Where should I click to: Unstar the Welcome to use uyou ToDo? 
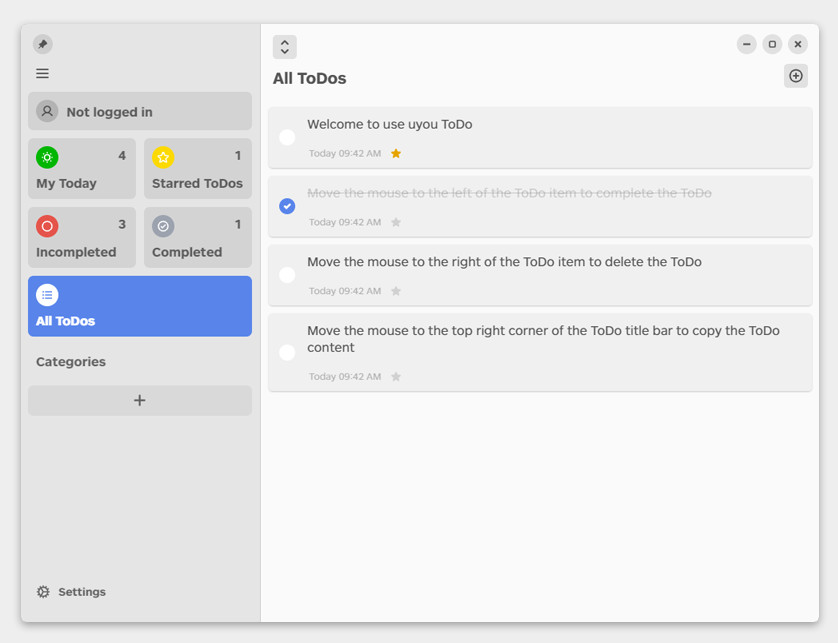coord(396,154)
